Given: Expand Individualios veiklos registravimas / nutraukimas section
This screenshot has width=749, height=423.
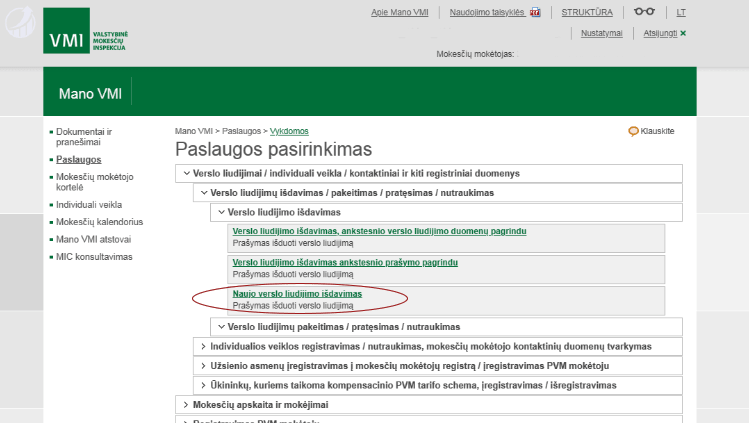Looking at the screenshot, I should click(x=438, y=347).
